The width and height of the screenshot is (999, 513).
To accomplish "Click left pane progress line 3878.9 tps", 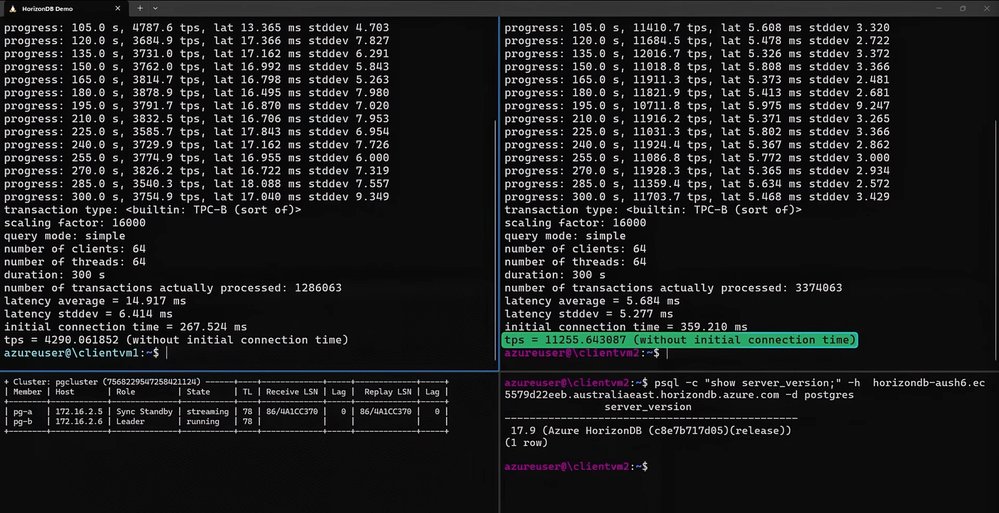I will click(x=196, y=93).
